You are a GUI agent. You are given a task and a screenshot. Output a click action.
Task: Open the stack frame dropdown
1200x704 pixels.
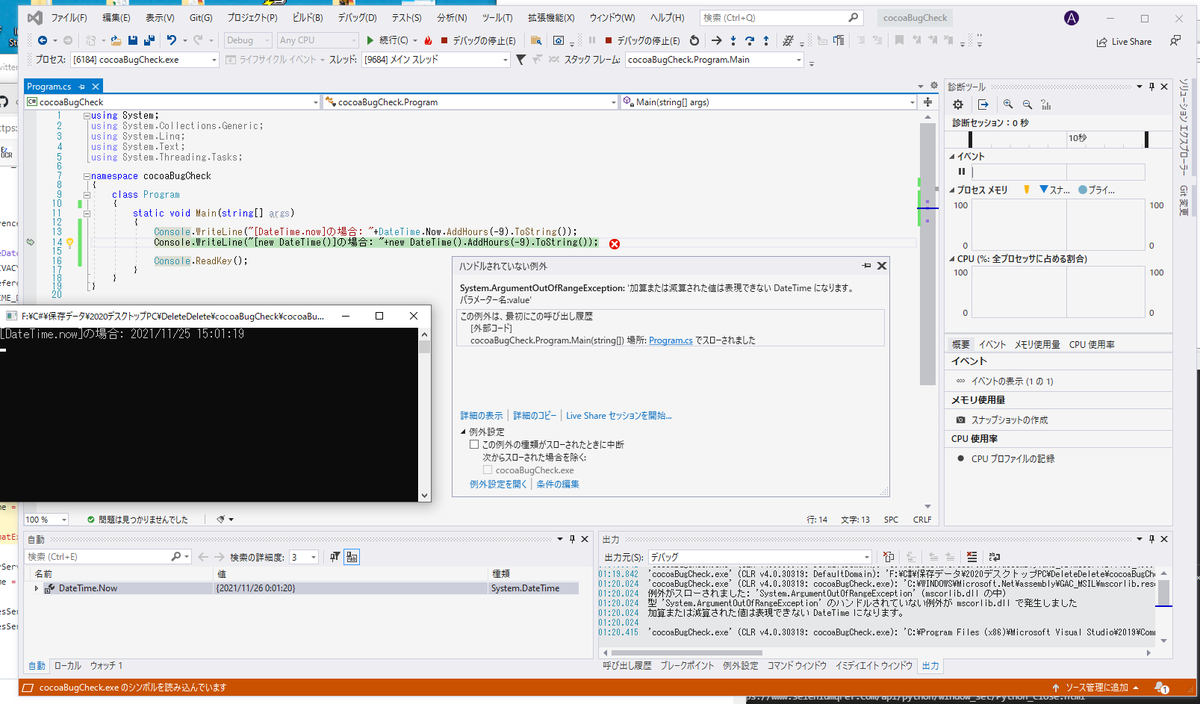[x=714, y=60]
